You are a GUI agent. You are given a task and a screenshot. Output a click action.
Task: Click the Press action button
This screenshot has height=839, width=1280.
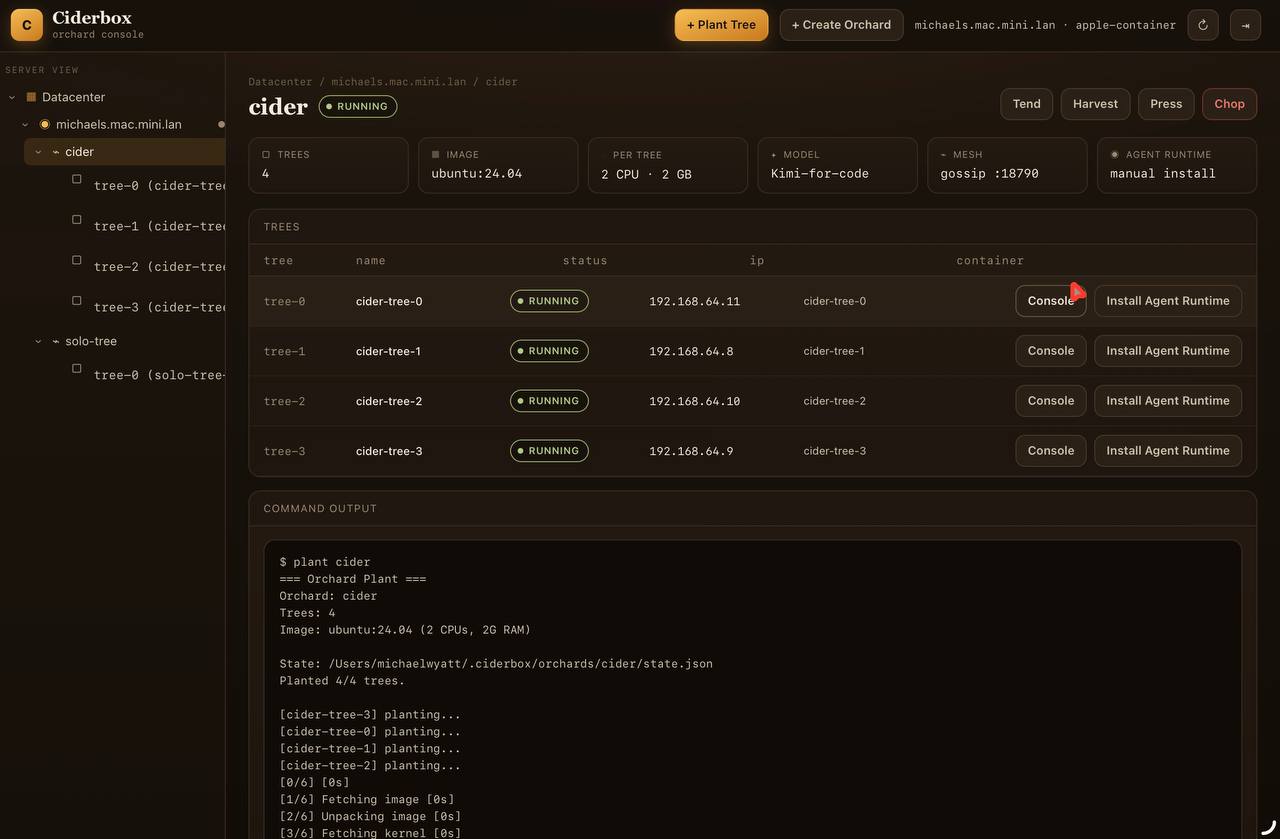1166,104
